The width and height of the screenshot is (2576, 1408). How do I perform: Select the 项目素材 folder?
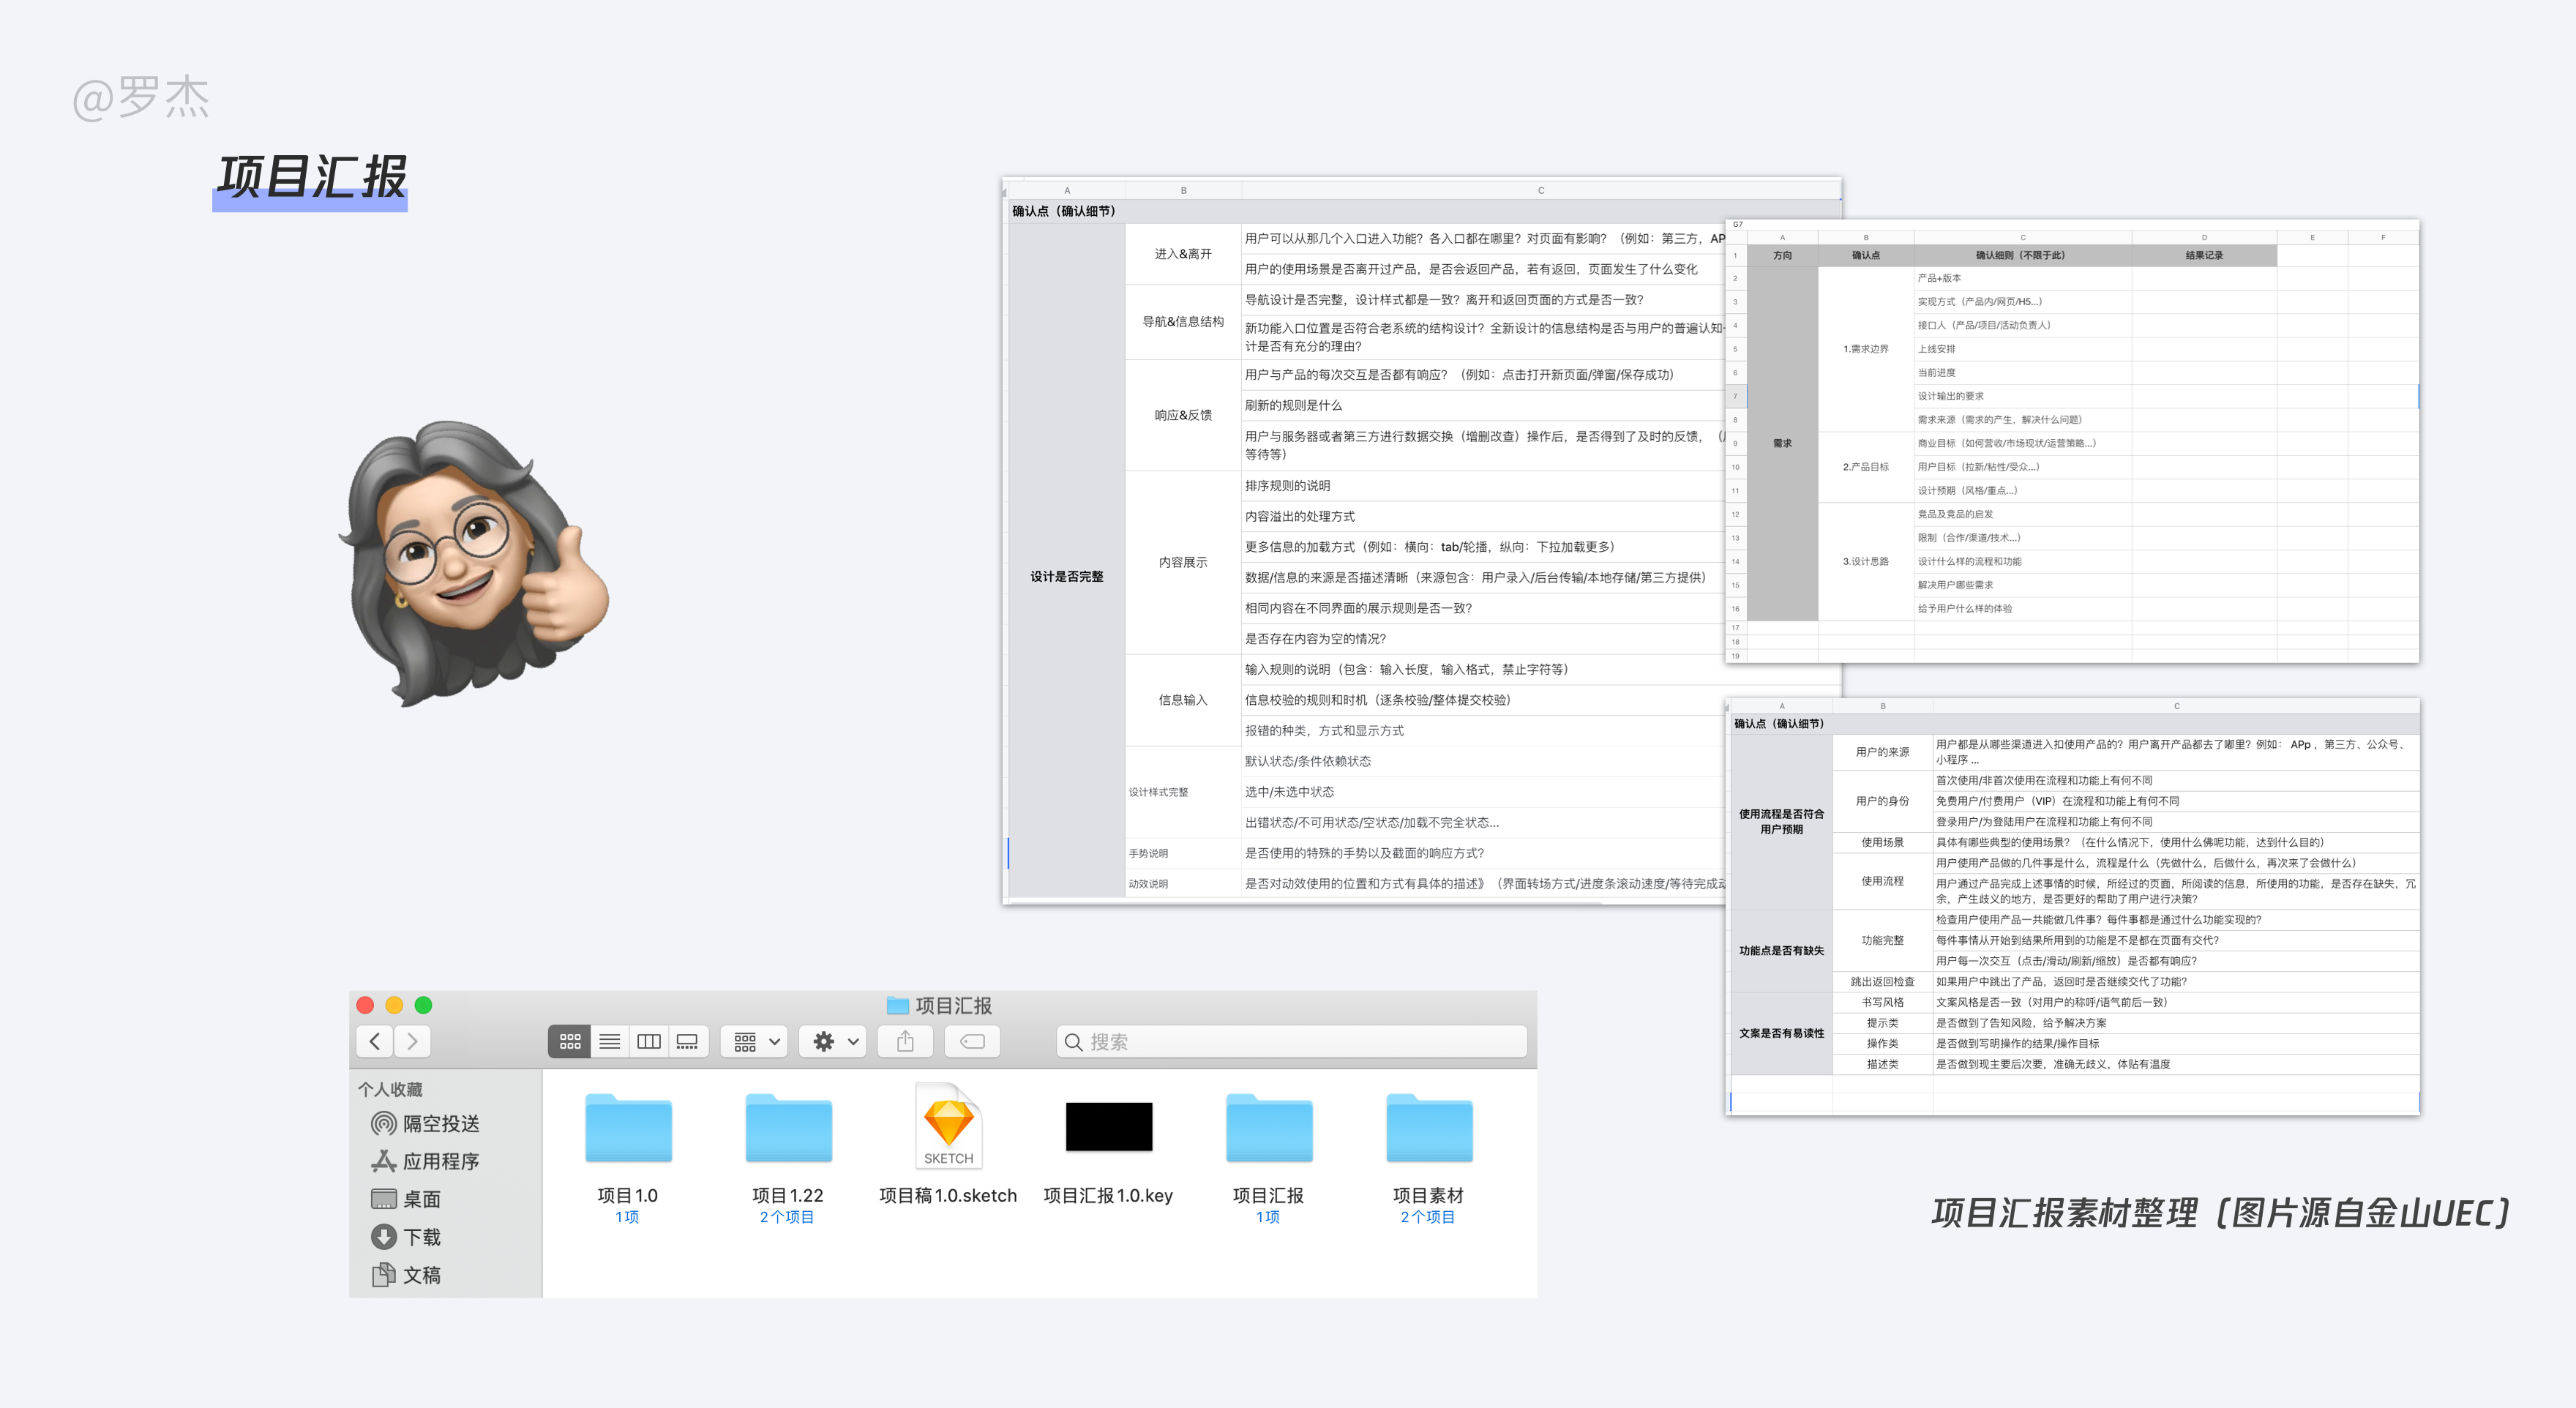[x=1428, y=1129]
